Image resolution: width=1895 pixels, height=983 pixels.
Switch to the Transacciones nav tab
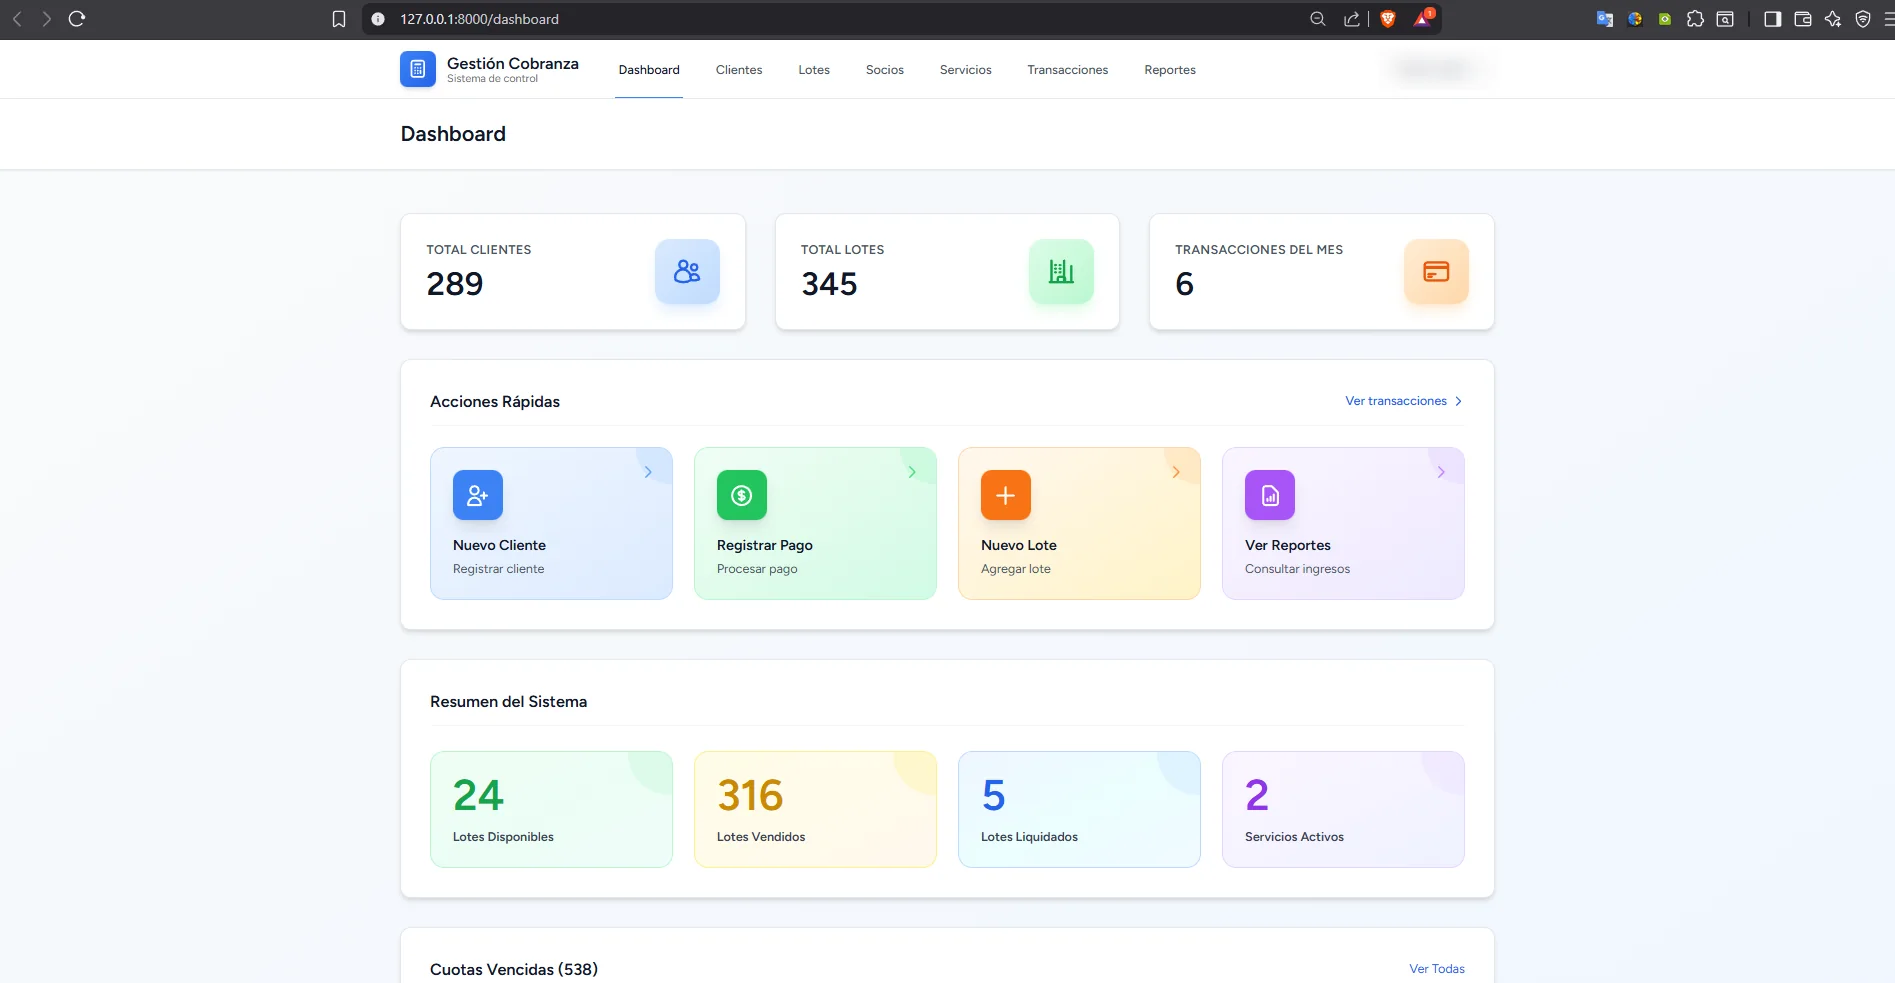(x=1067, y=70)
